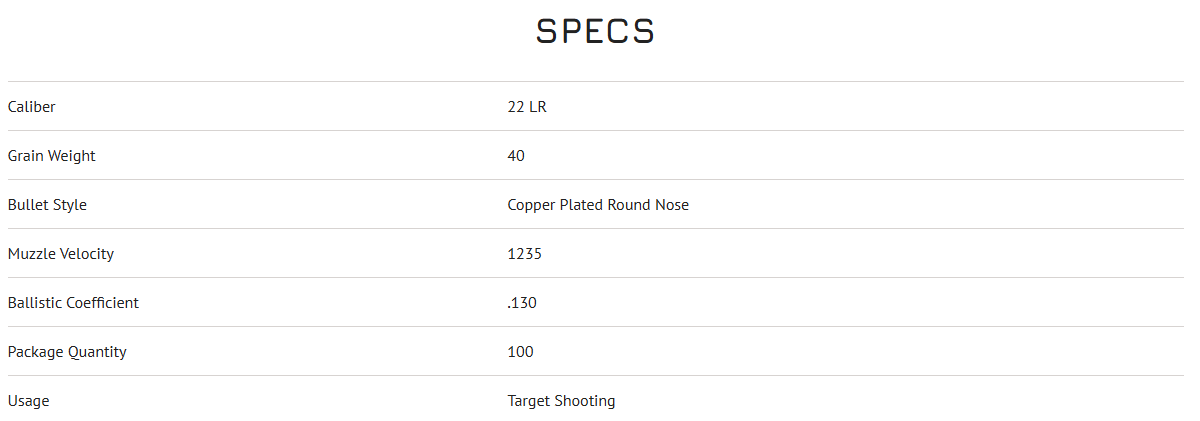Click the Muzzle Velocity label
This screenshot has height=421, width=1200.
coord(61,254)
